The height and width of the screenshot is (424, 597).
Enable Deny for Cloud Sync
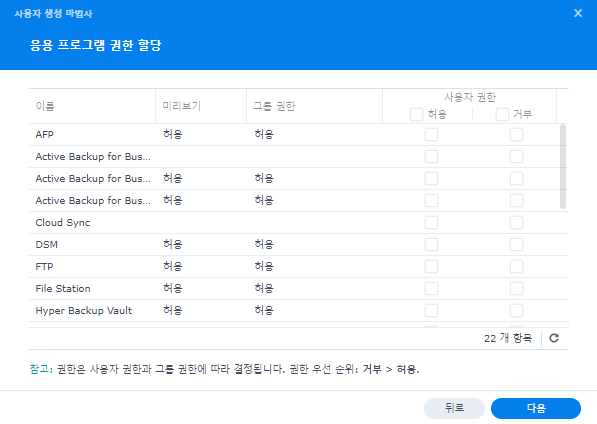[x=516, y=223]
